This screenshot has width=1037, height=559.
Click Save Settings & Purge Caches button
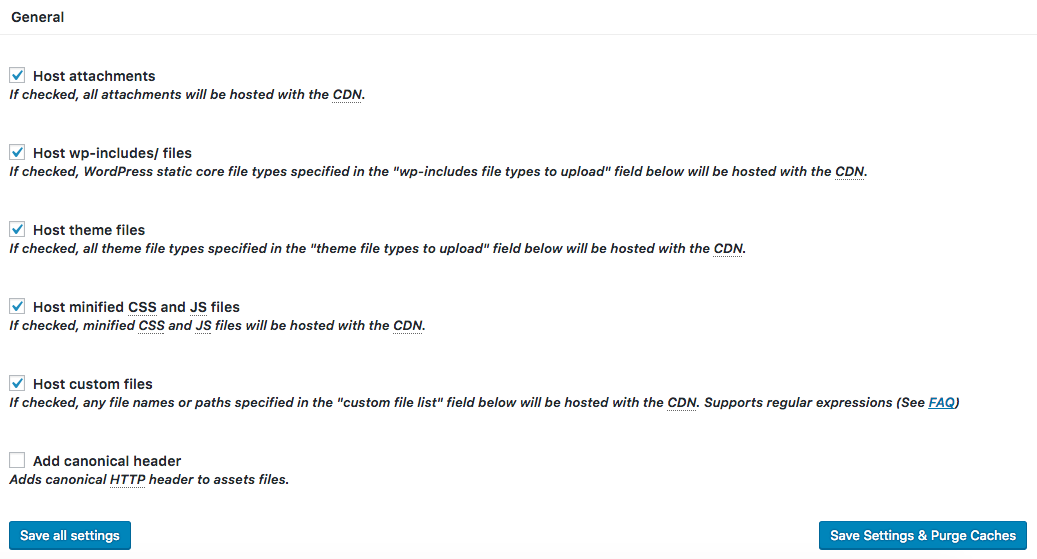pos(923,535)
